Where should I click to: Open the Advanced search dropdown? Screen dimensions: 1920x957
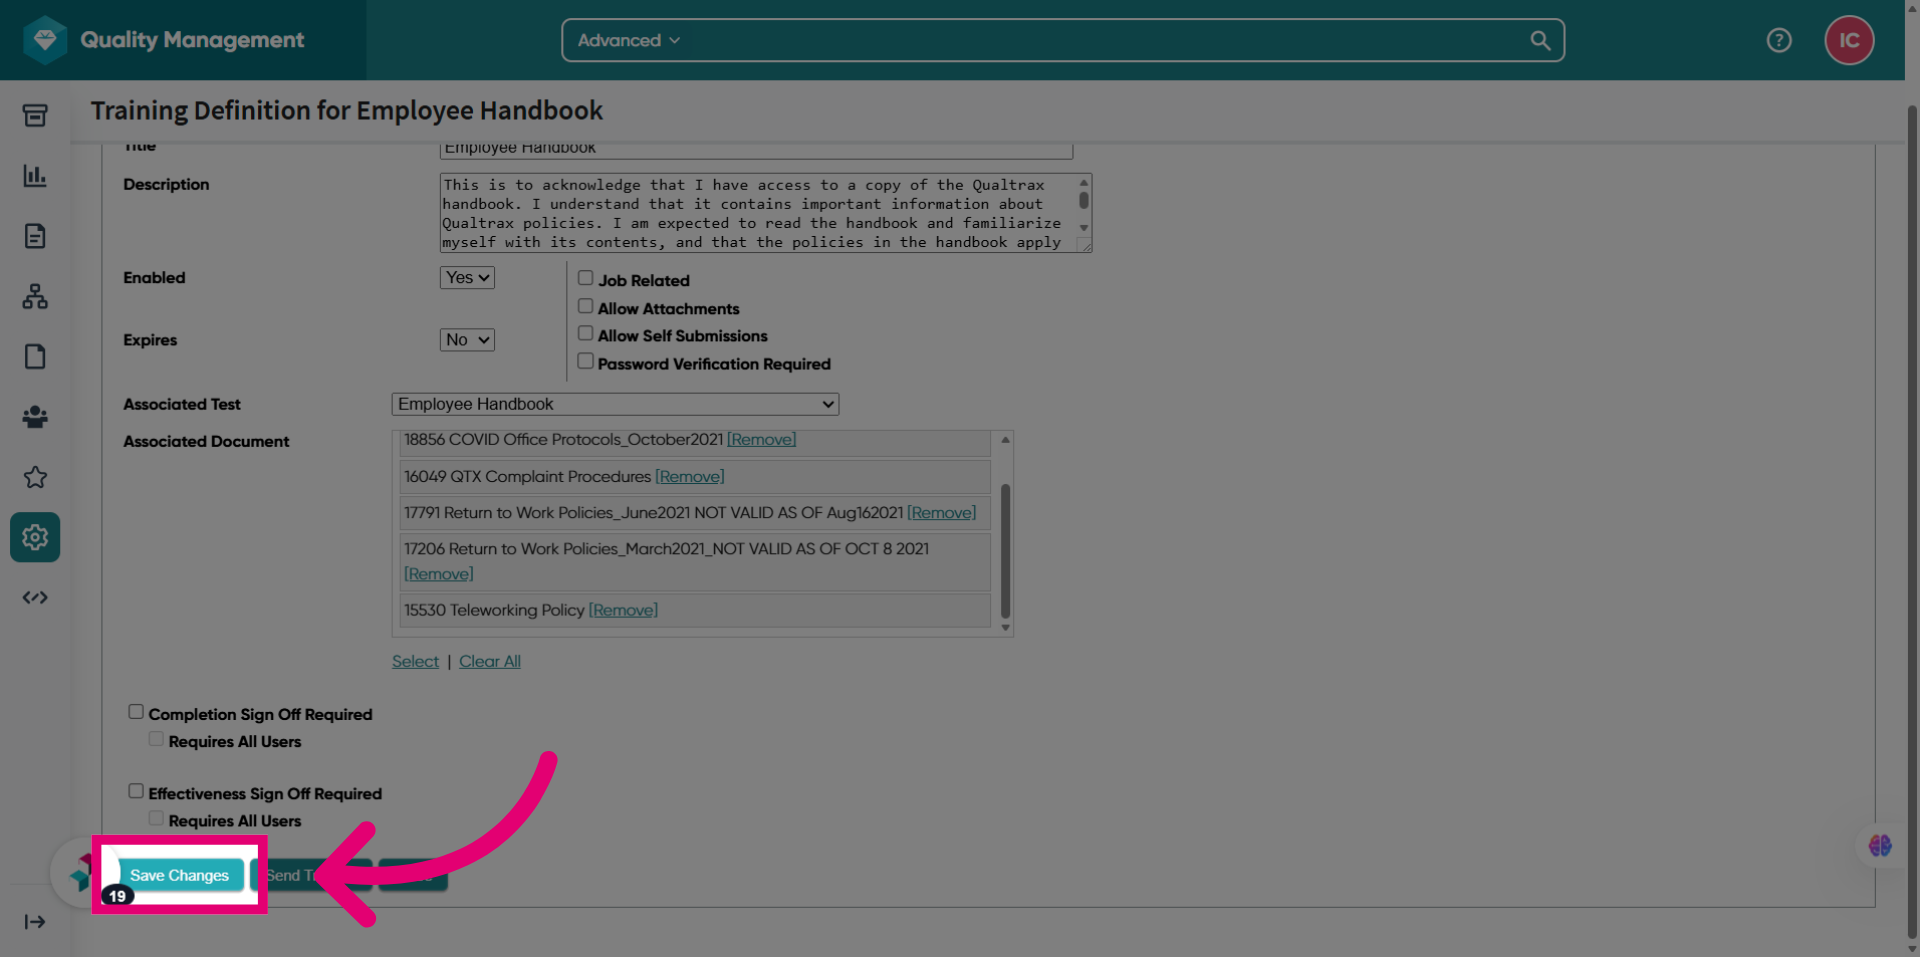click(628, 40)
